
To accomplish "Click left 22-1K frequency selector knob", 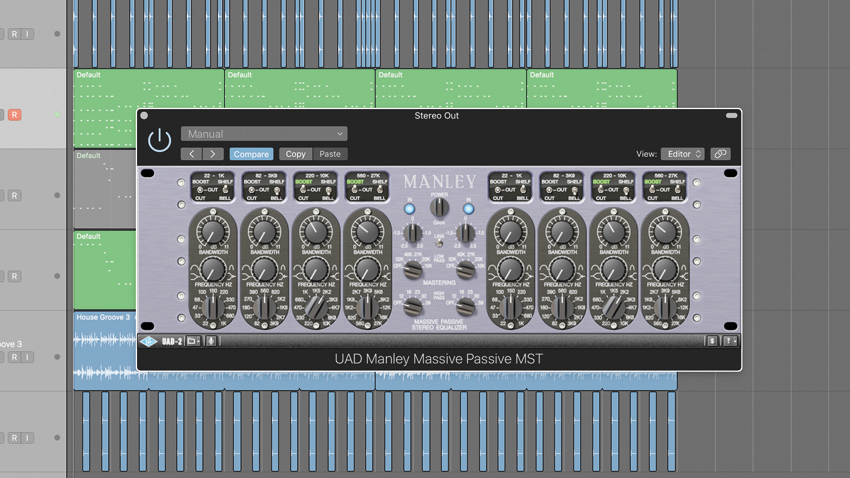I will (213, 308).
